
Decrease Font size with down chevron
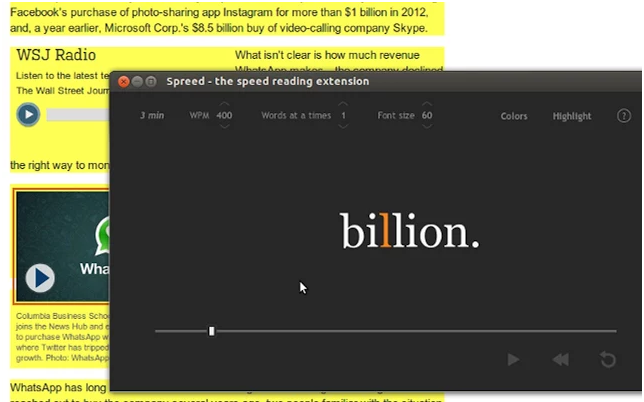[x=427, y=126]
